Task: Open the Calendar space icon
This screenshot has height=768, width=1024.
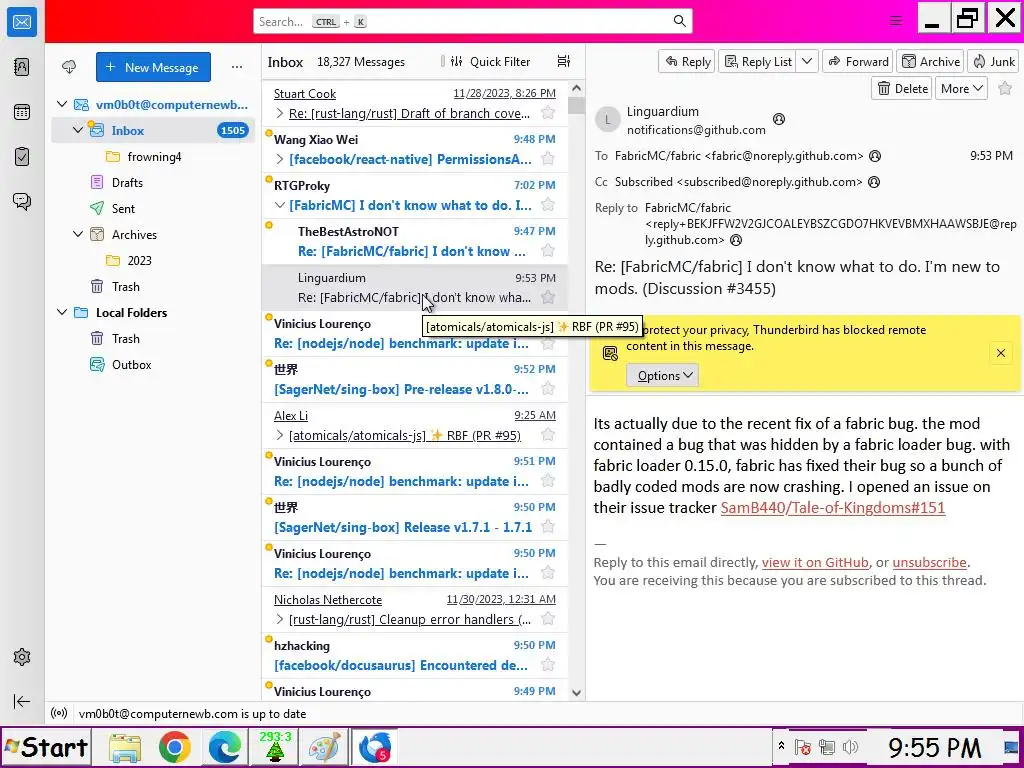Action: click(x=22, y=112)
